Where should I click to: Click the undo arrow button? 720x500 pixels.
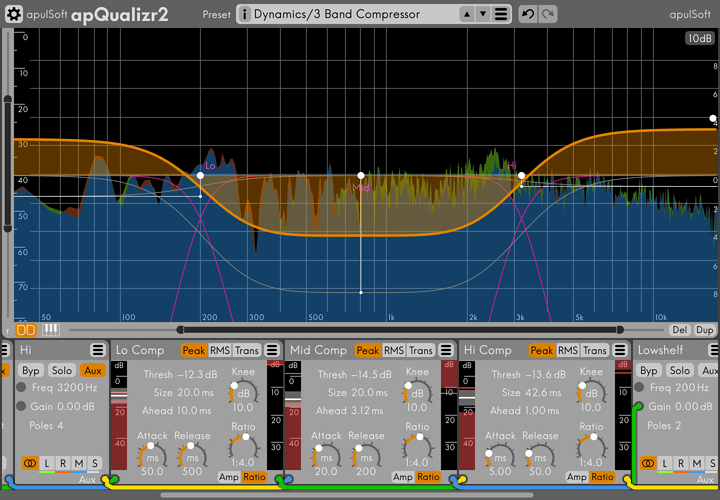528,14
